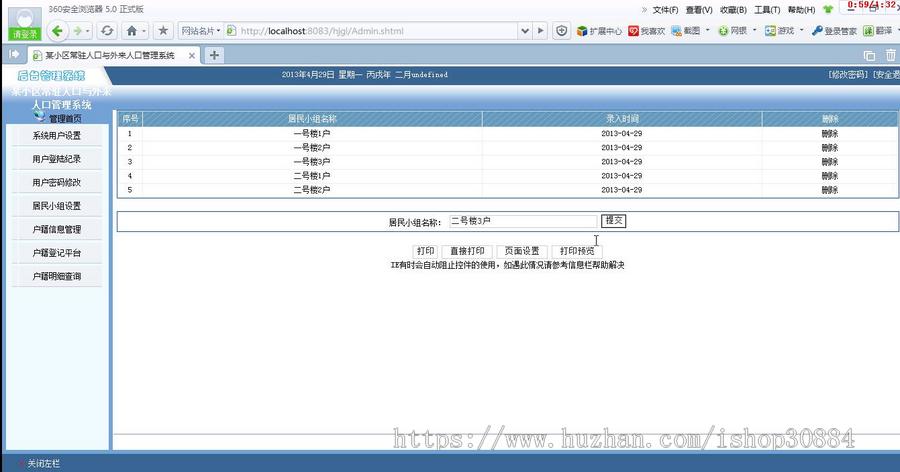Open 户籍信息管理 in the sidebar
The height and width of the screenshot is (472, 900).
tap(56, 229)
